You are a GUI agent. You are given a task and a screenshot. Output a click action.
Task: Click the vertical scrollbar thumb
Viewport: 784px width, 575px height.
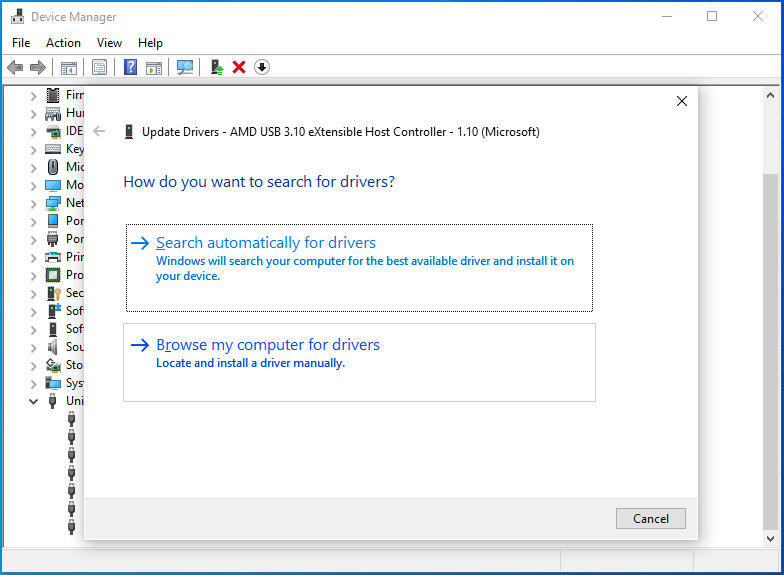click(x=770, y=352)
